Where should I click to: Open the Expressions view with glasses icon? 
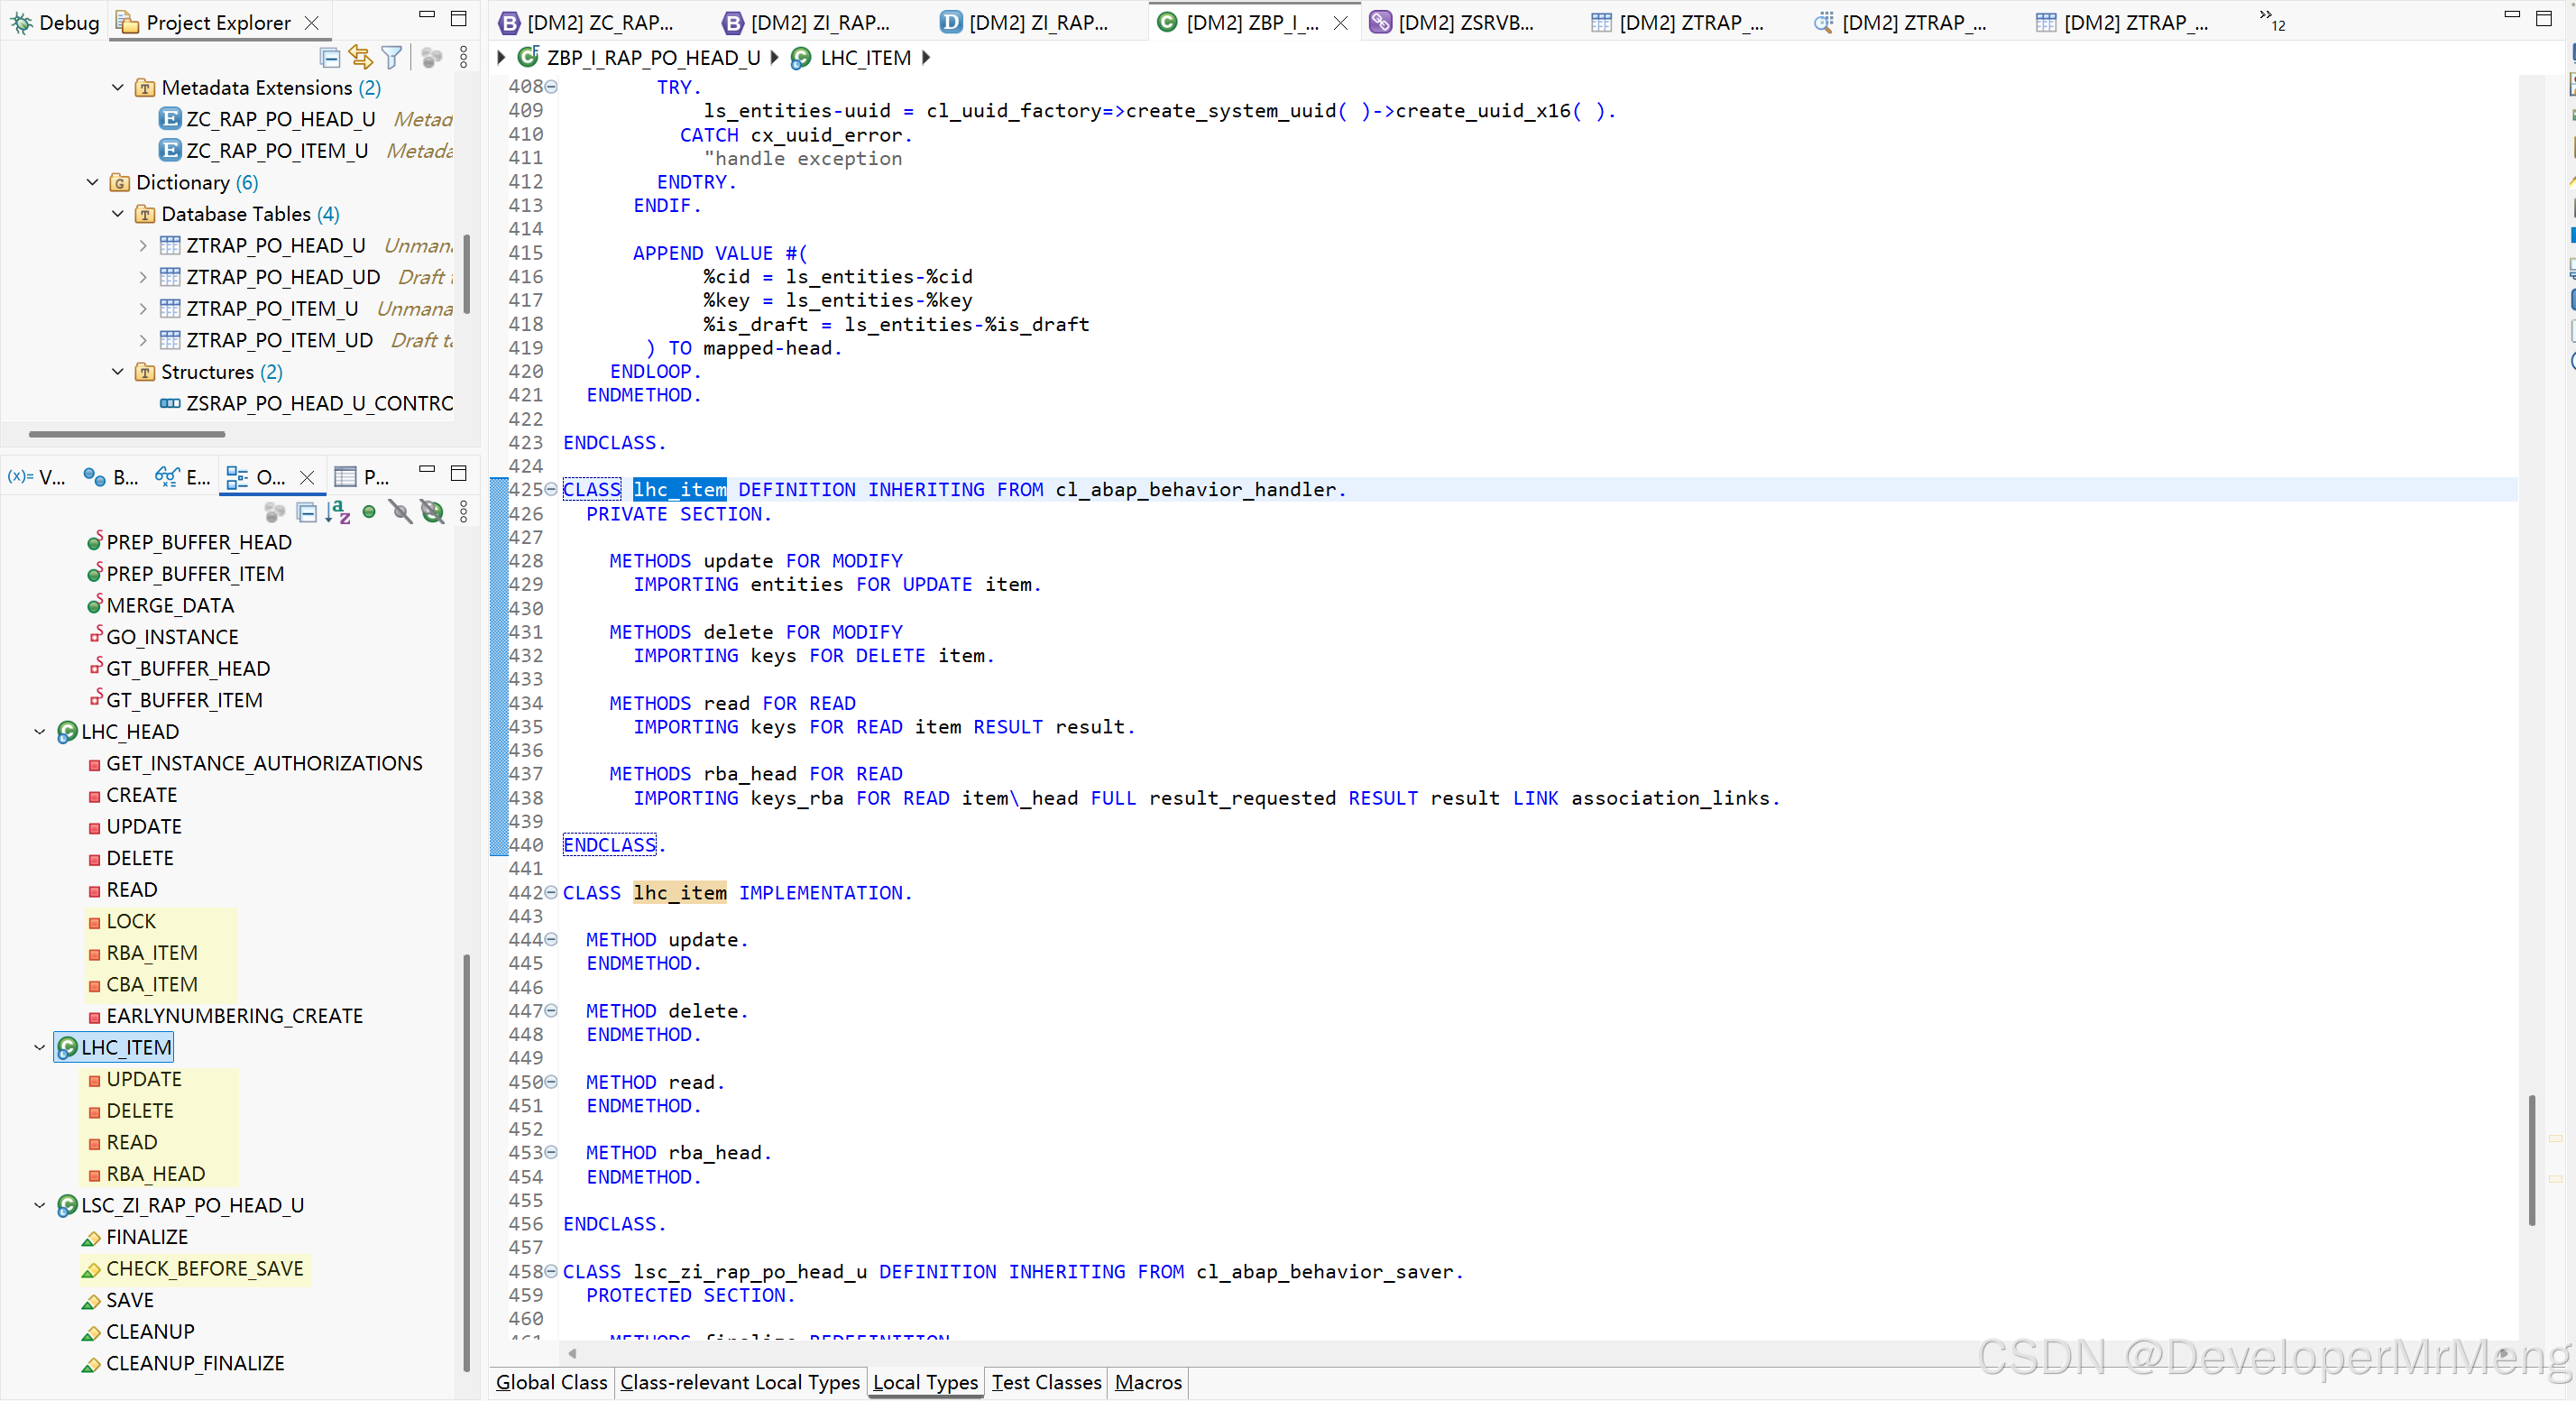pos(182,477)
